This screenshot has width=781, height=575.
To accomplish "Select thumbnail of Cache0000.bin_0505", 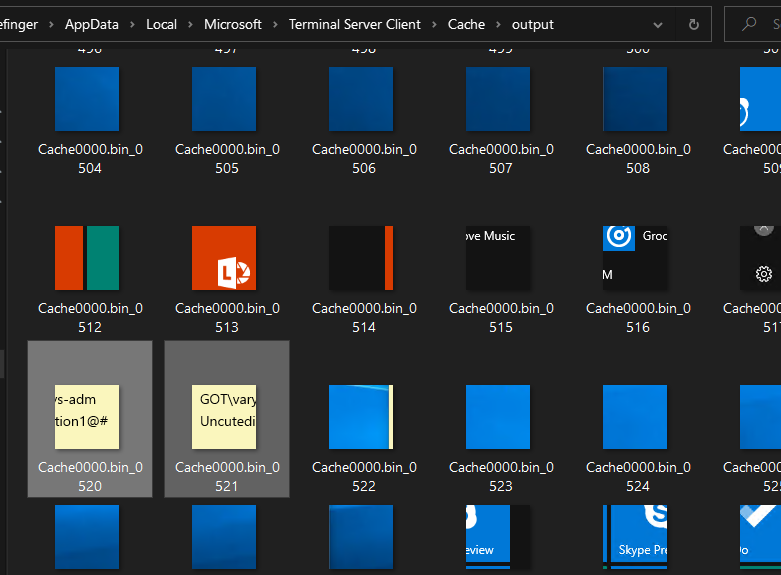I will pos(224,99).
